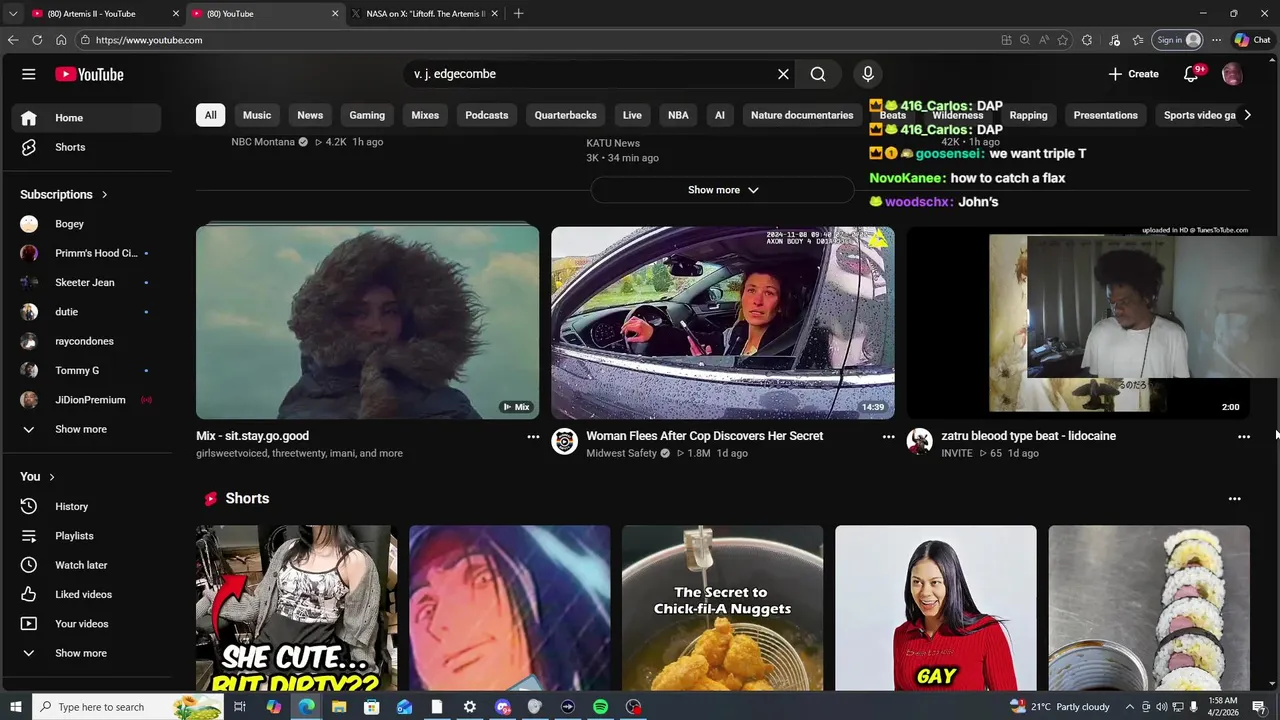The width and height of the screenshot is (1280, 720).
Task: Switch to NASA on X Liftoff tab
Action: pyautogui.click(x=425, y=14)
